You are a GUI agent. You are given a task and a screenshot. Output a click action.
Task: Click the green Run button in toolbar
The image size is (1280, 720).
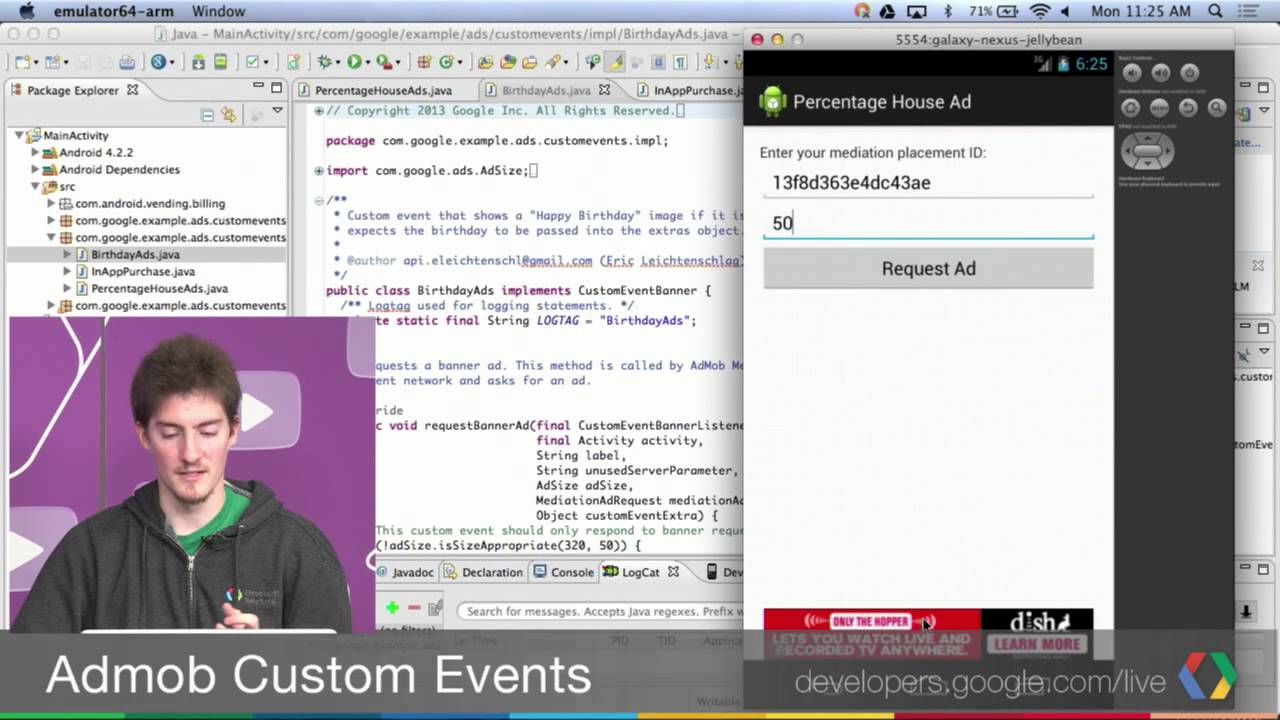pyautogui.click(x=353, y=62)
